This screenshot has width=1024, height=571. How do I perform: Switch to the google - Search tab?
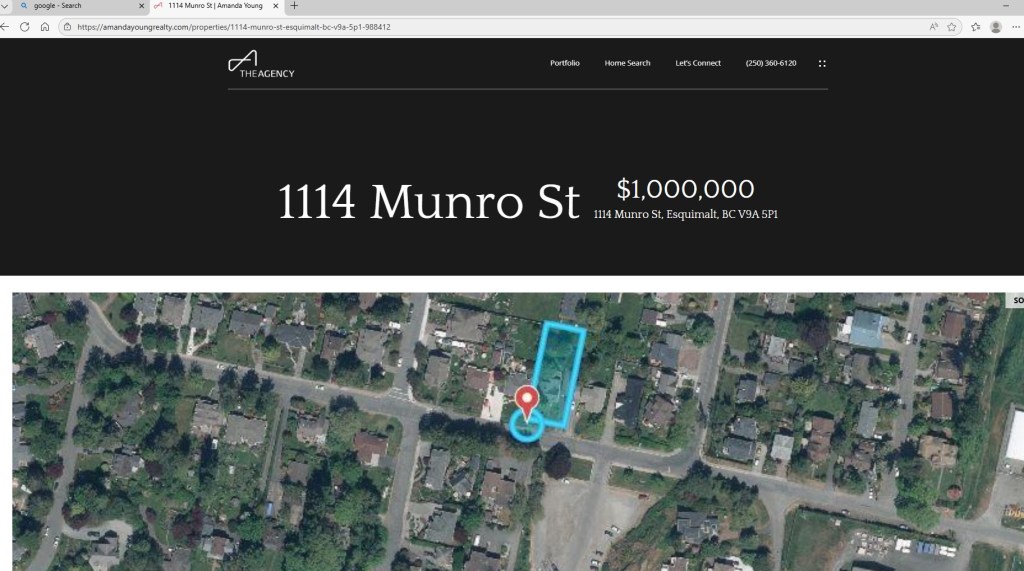(x=73, y=6)
